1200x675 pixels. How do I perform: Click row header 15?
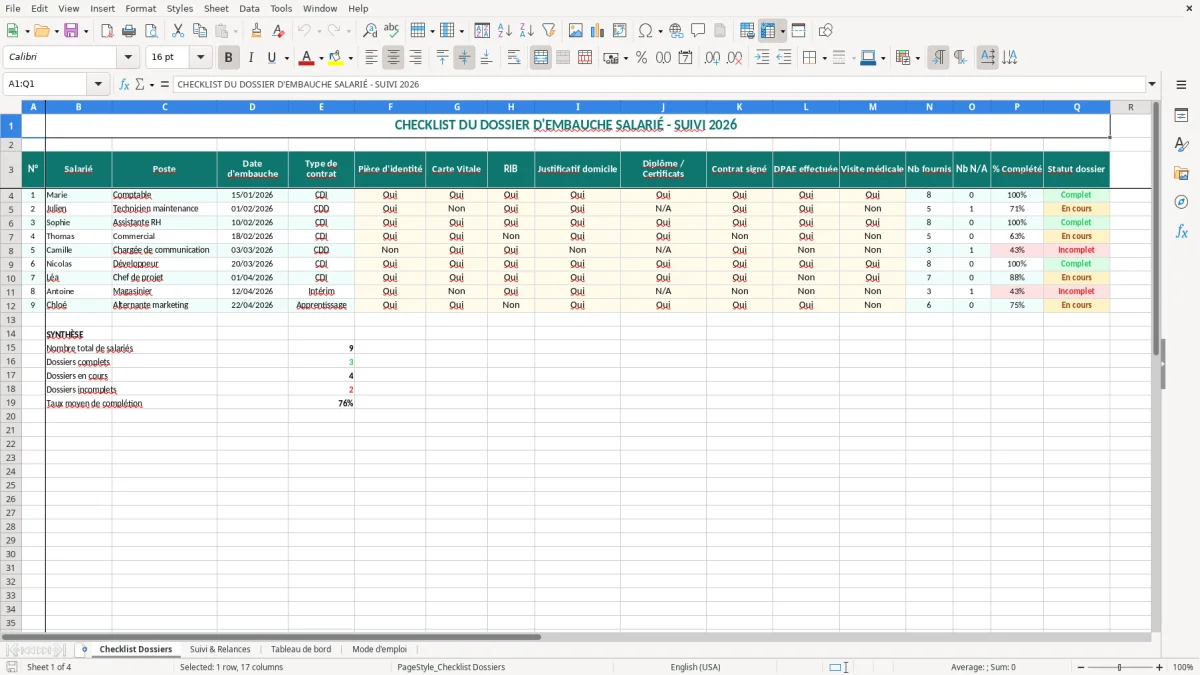click(11, 348)
